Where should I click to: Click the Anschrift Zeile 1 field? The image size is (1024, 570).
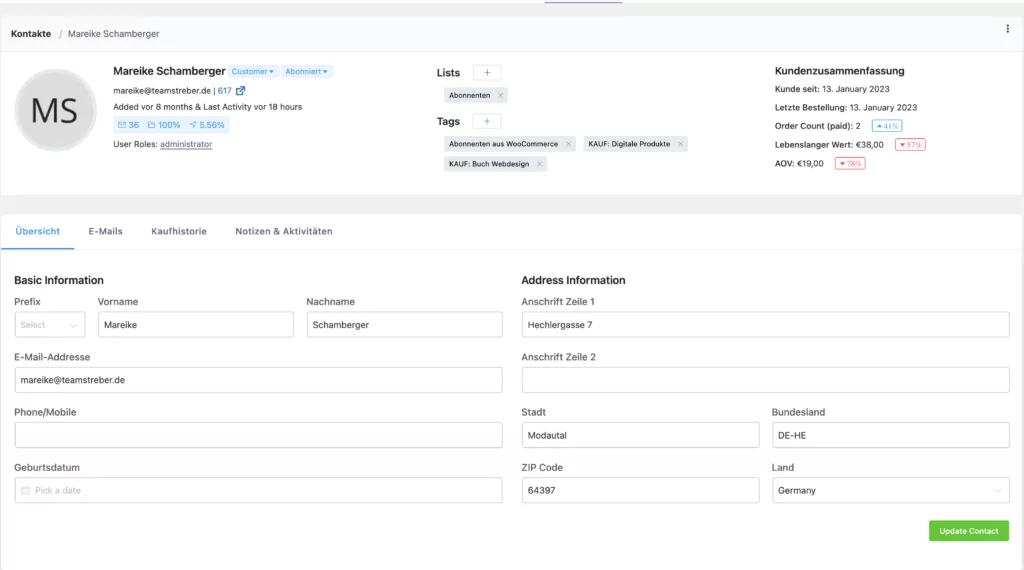765,325
